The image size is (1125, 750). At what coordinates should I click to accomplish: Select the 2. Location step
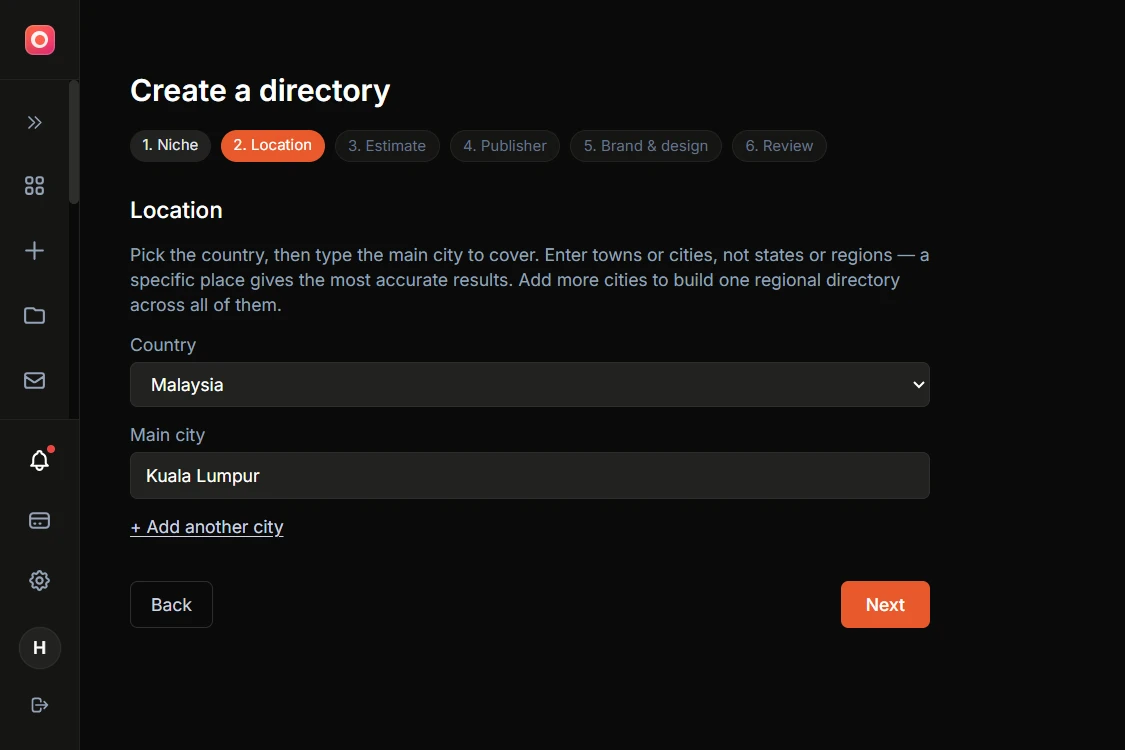point(273,145)
